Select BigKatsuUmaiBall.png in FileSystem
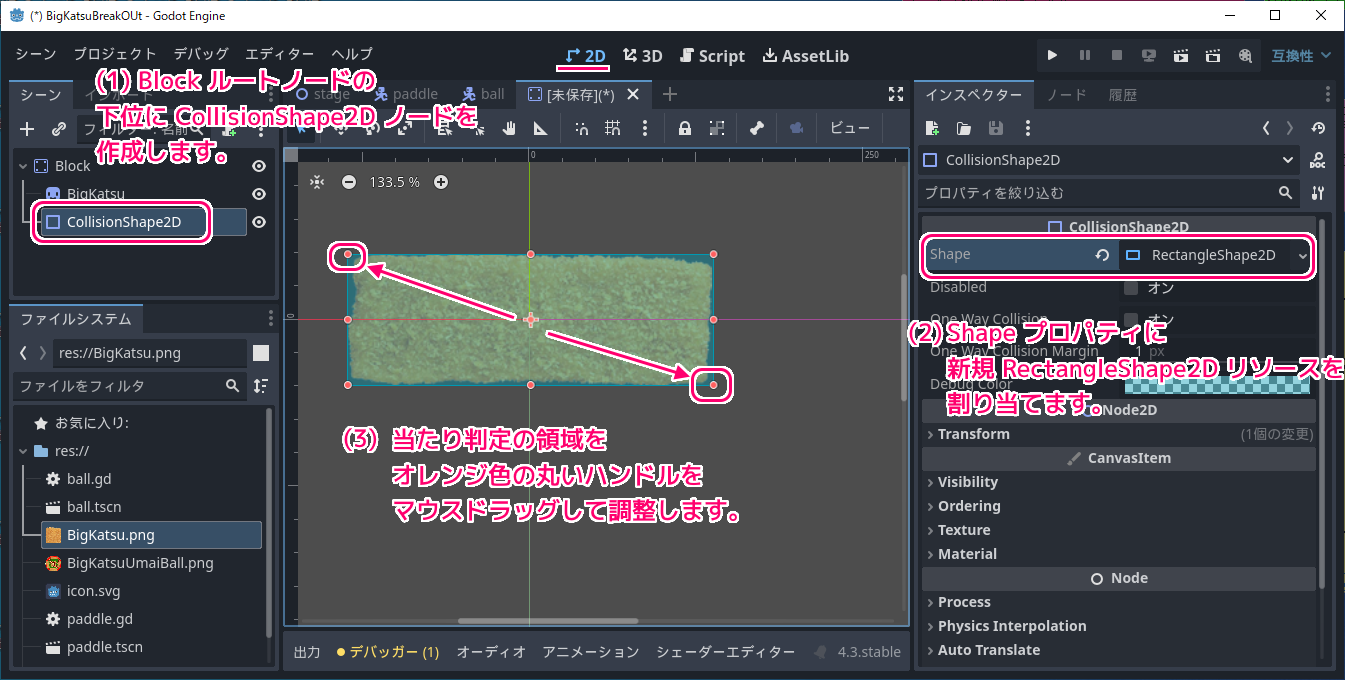The width and height of the screenshot is (1345, 680). point(140,563)
